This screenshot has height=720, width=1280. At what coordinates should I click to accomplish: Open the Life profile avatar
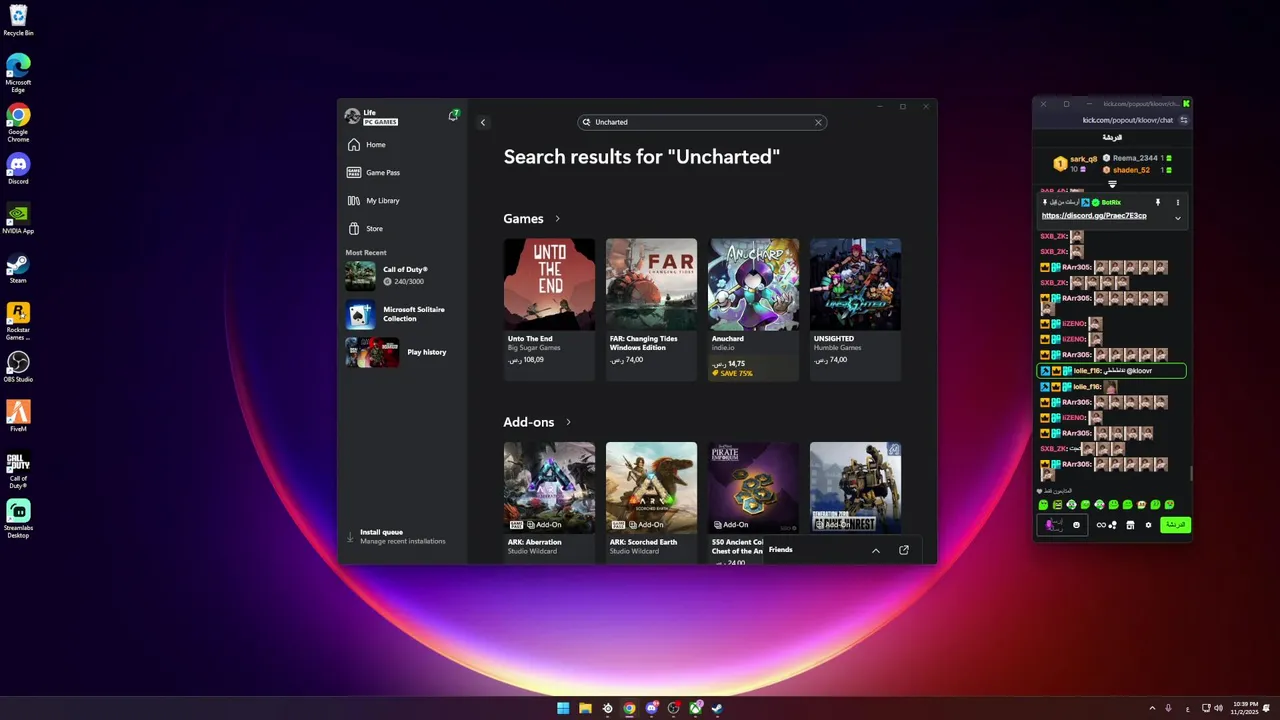[352, 116]
